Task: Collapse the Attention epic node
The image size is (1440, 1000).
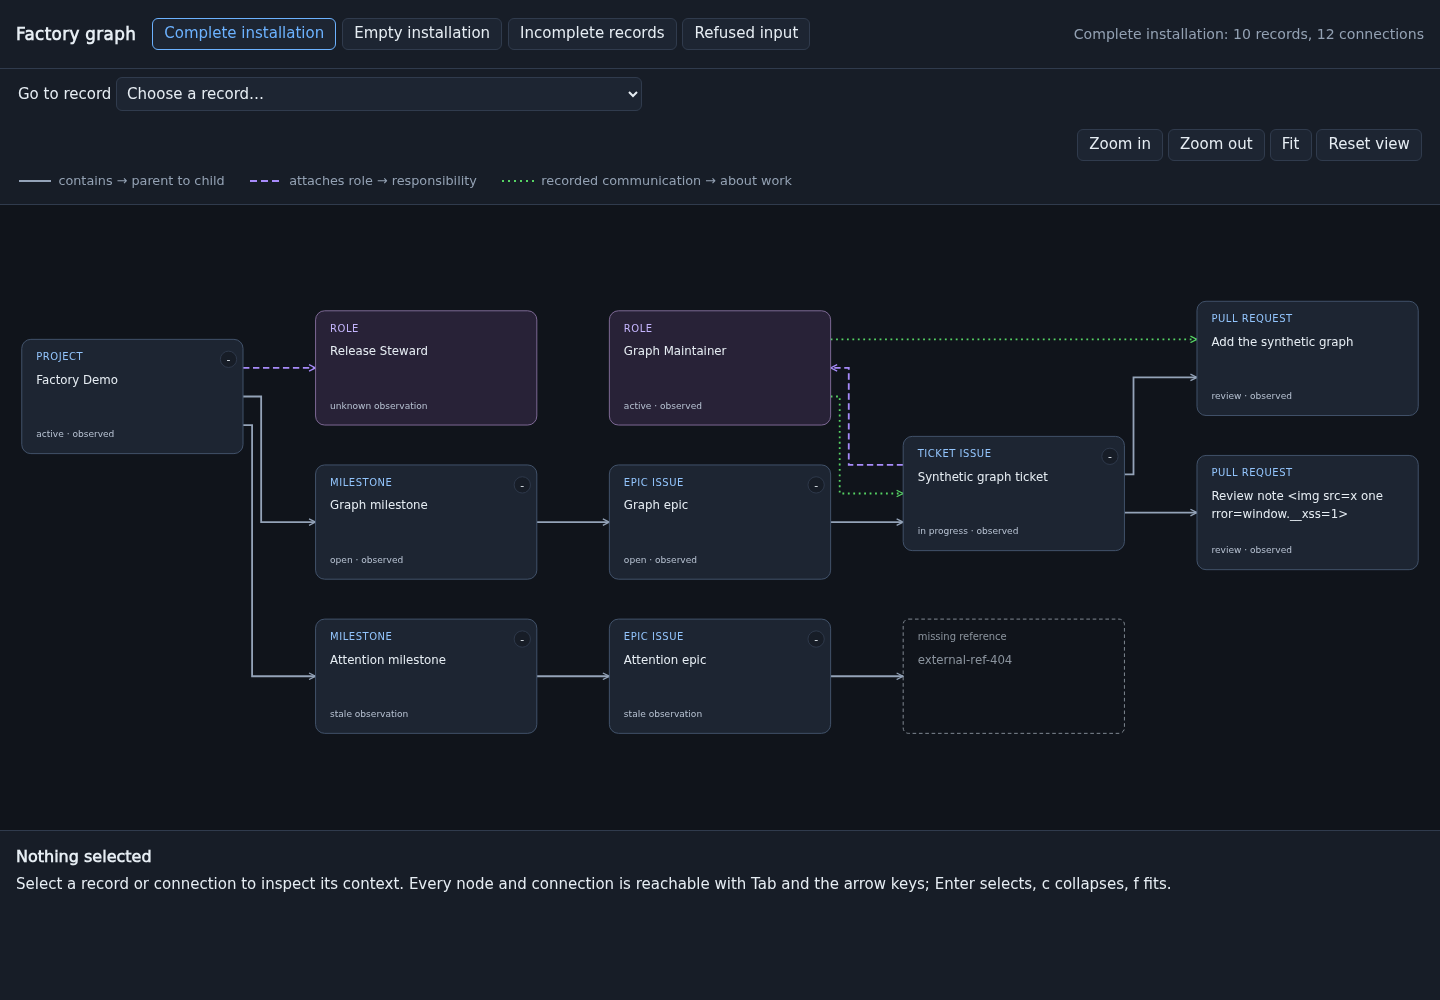Action: (816, 639)
